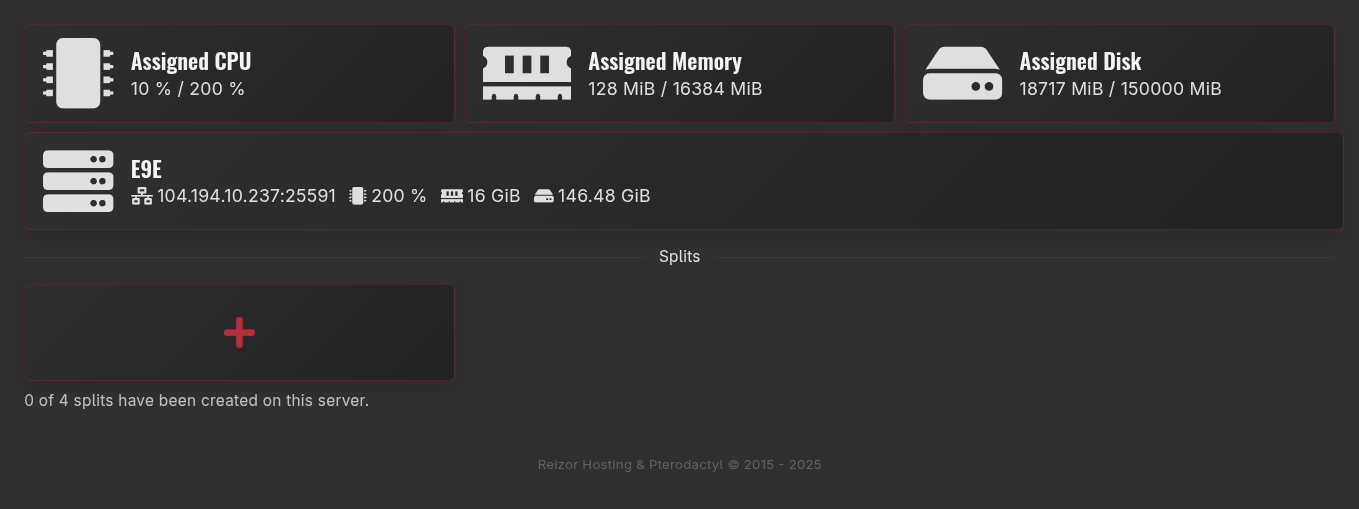
Task: Click the small memory icon beside 16 GiB
Action: click(x=452, y=196)
